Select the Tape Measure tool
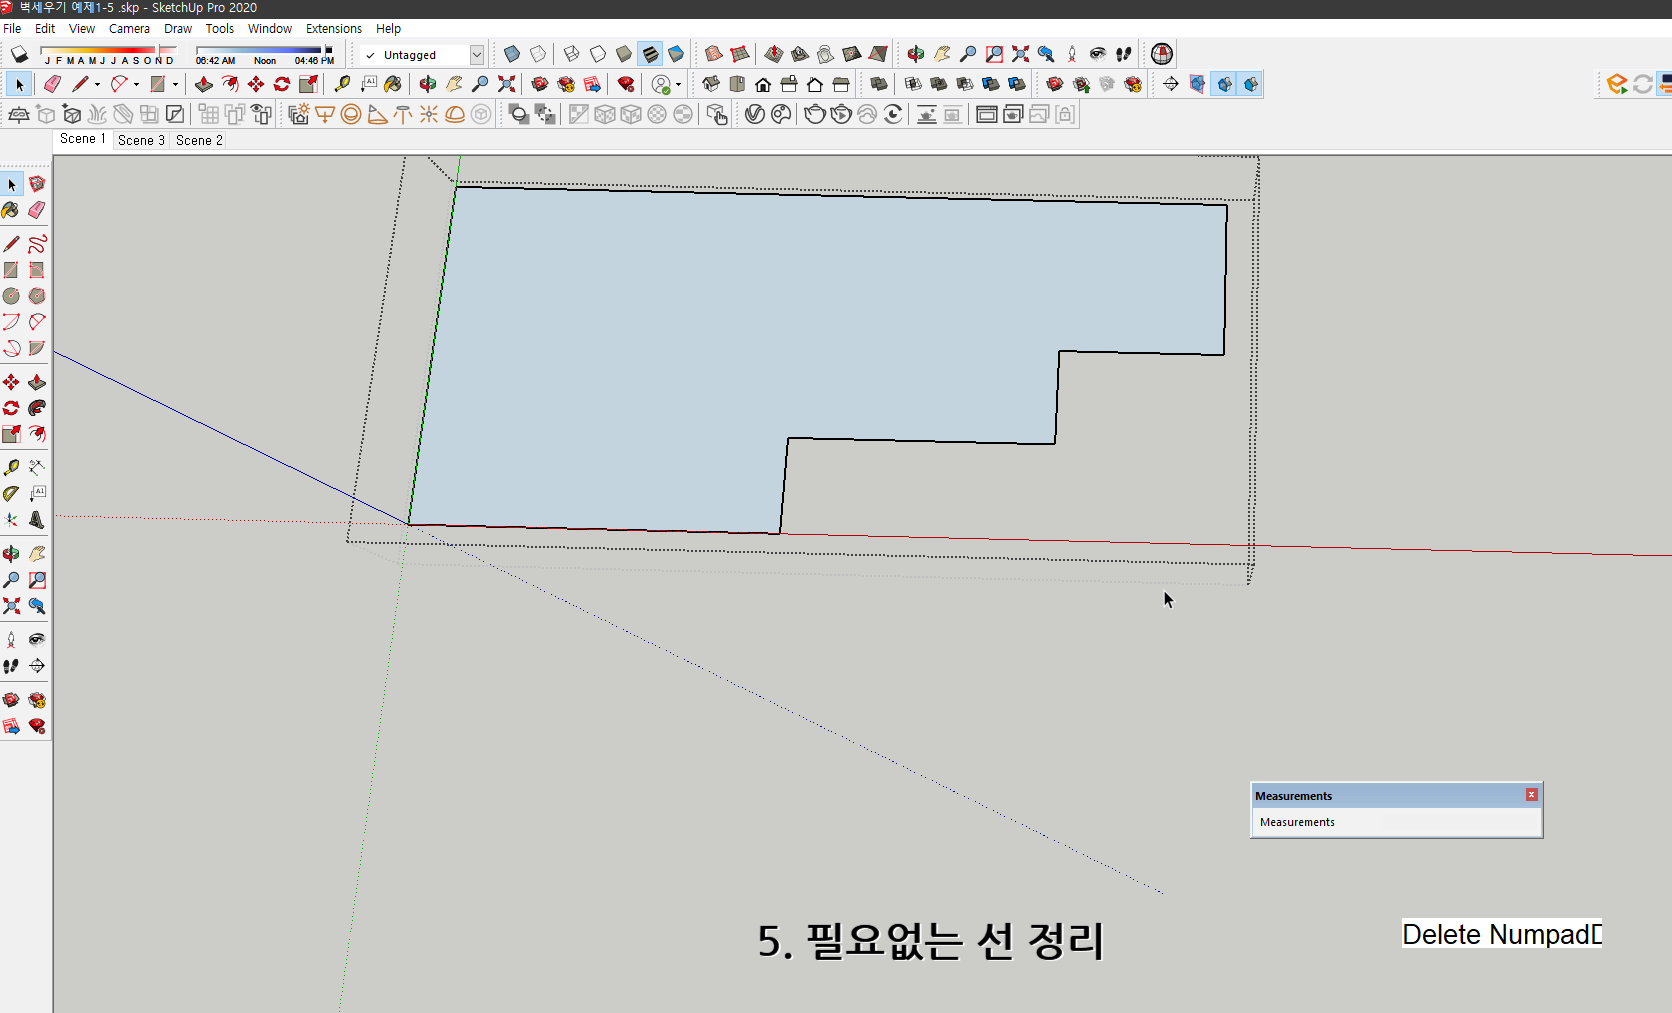Image resolution: width=1672 pixels, height=1013 pixels. [x=342, y=84]
